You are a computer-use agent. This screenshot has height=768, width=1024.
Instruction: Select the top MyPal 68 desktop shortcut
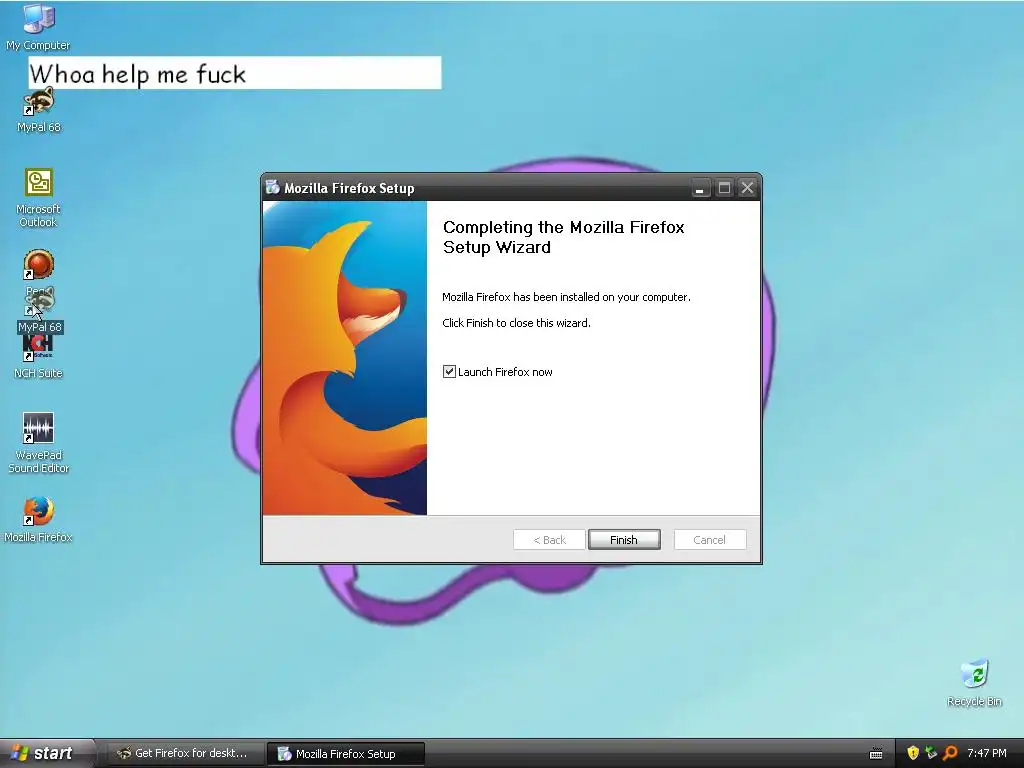click(39, 110)
